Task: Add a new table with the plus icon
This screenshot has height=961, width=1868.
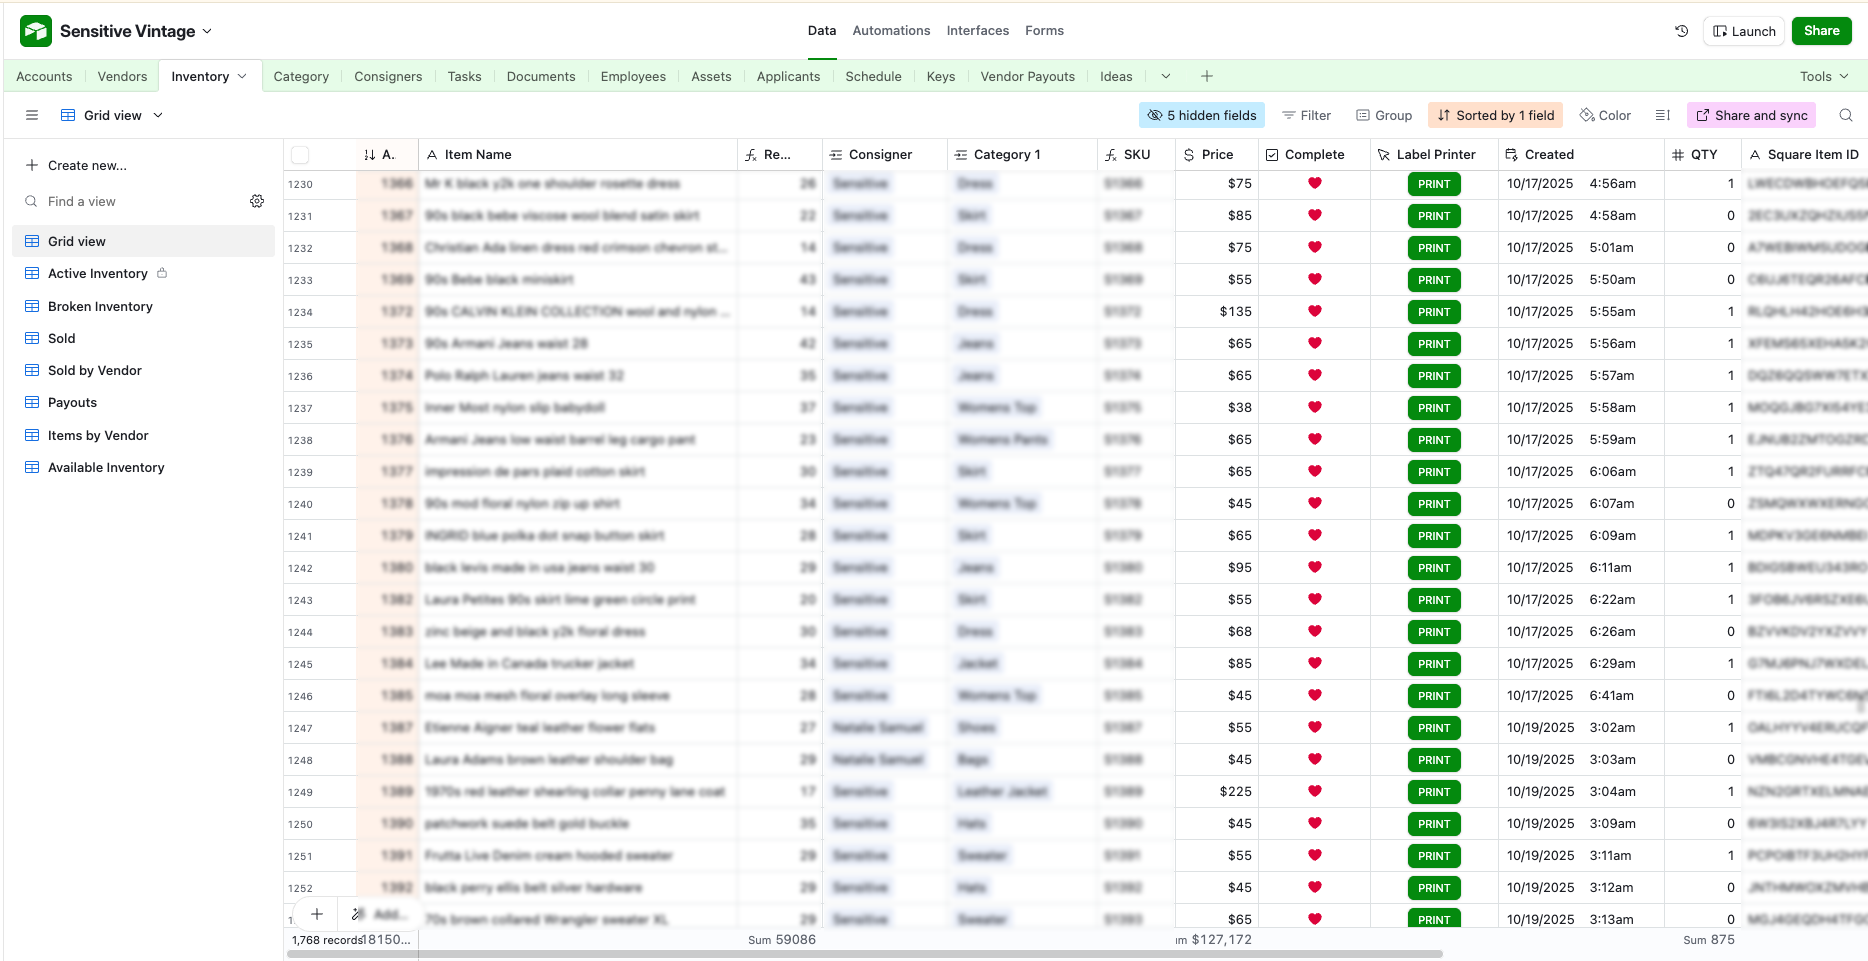Action: point(1206,76)
